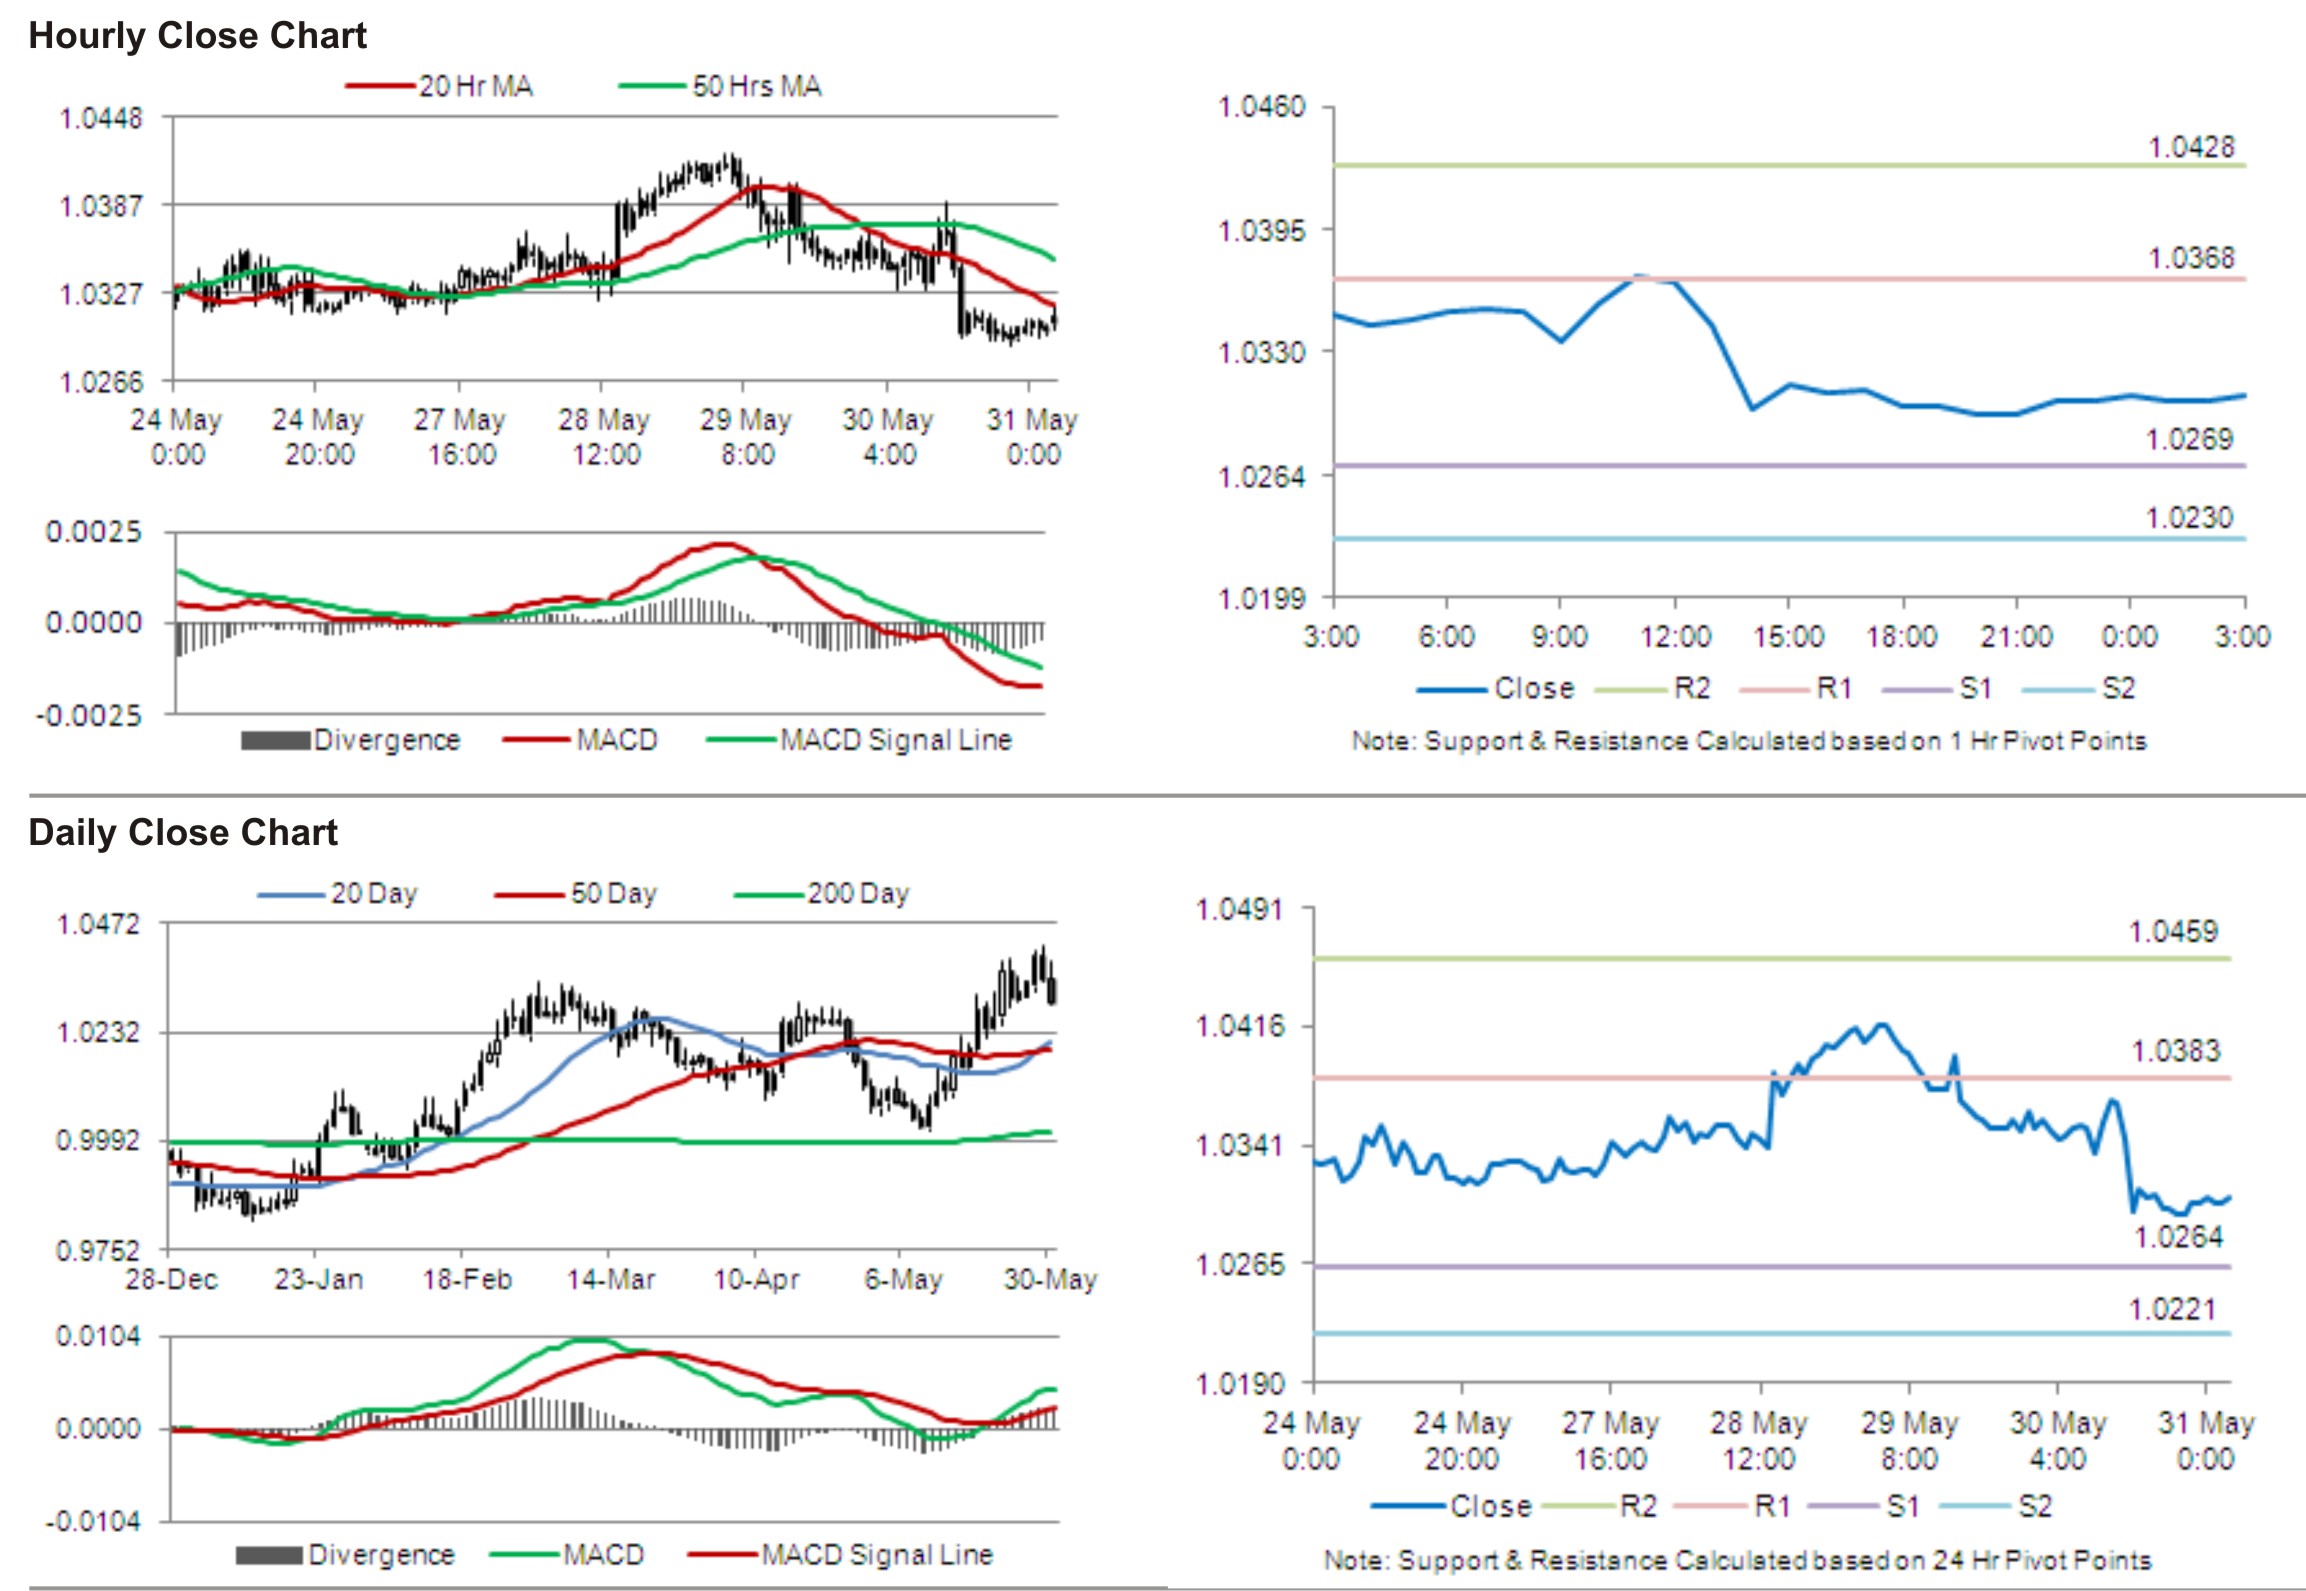Click the 1.0416 axis label
The image size is (2306, 1591).
[1239, 1027]
